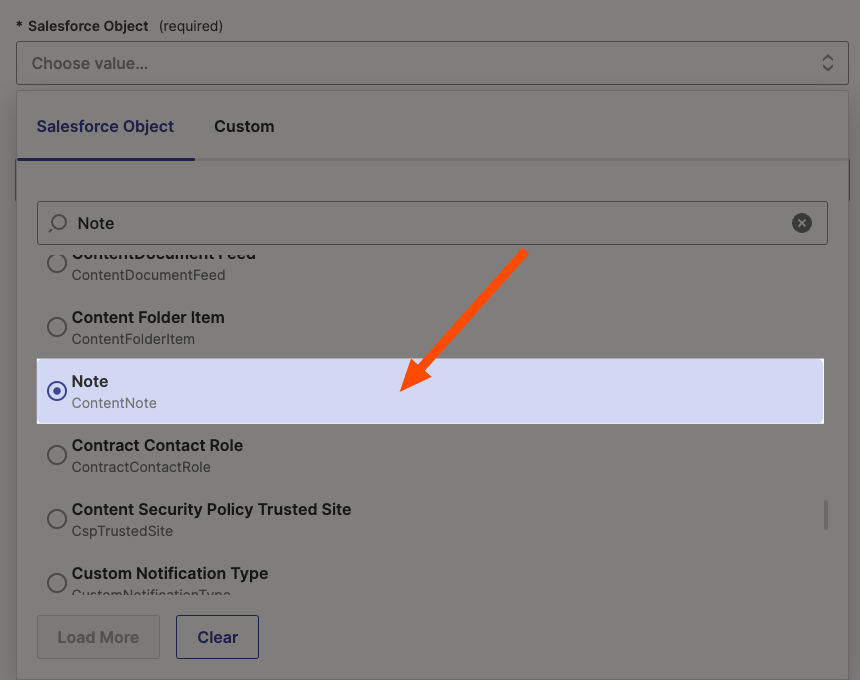Switch to the Custom tab
This screenshot has width=860, height=680.
click(244, 126)
